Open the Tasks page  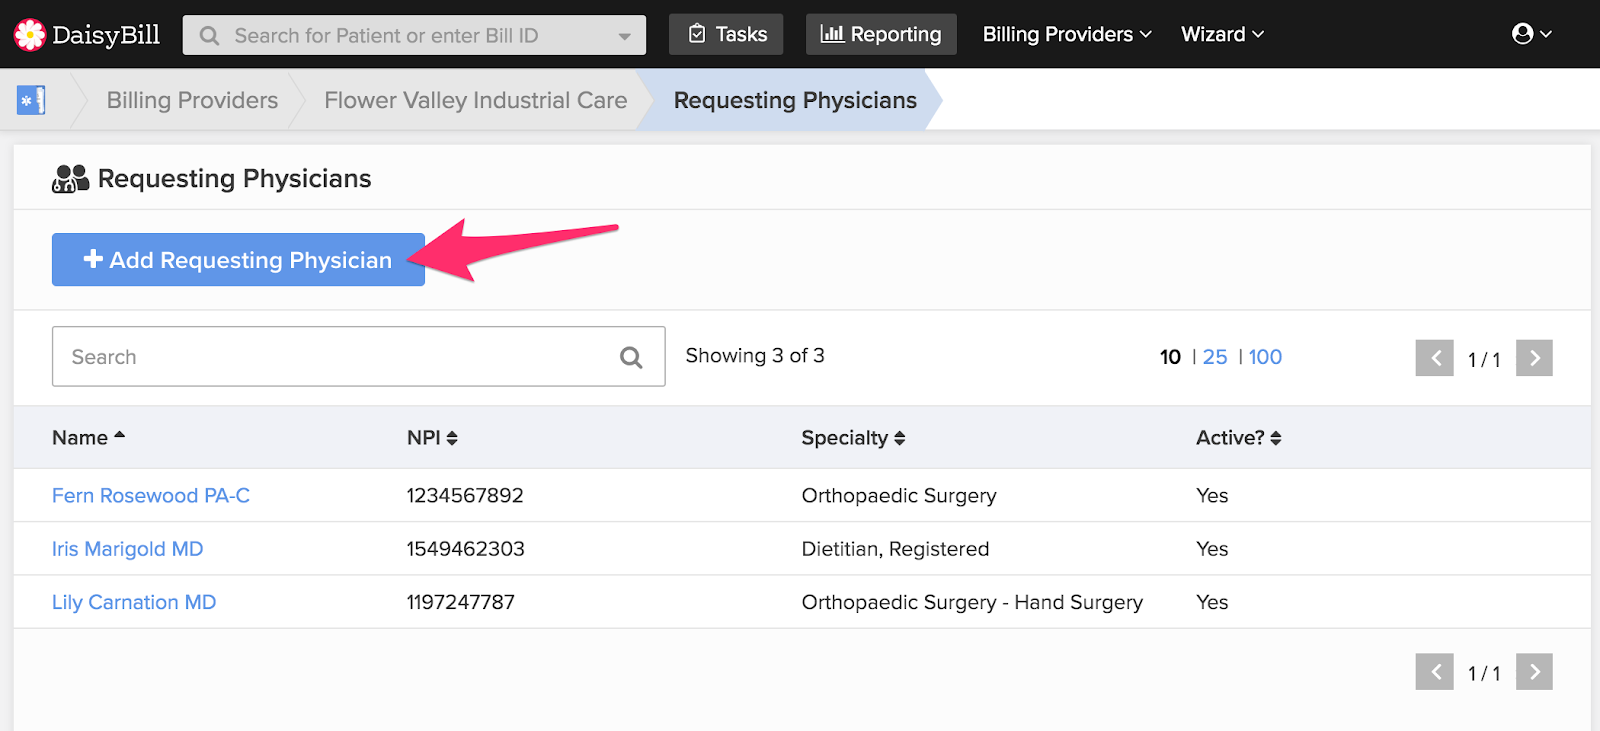727,34
